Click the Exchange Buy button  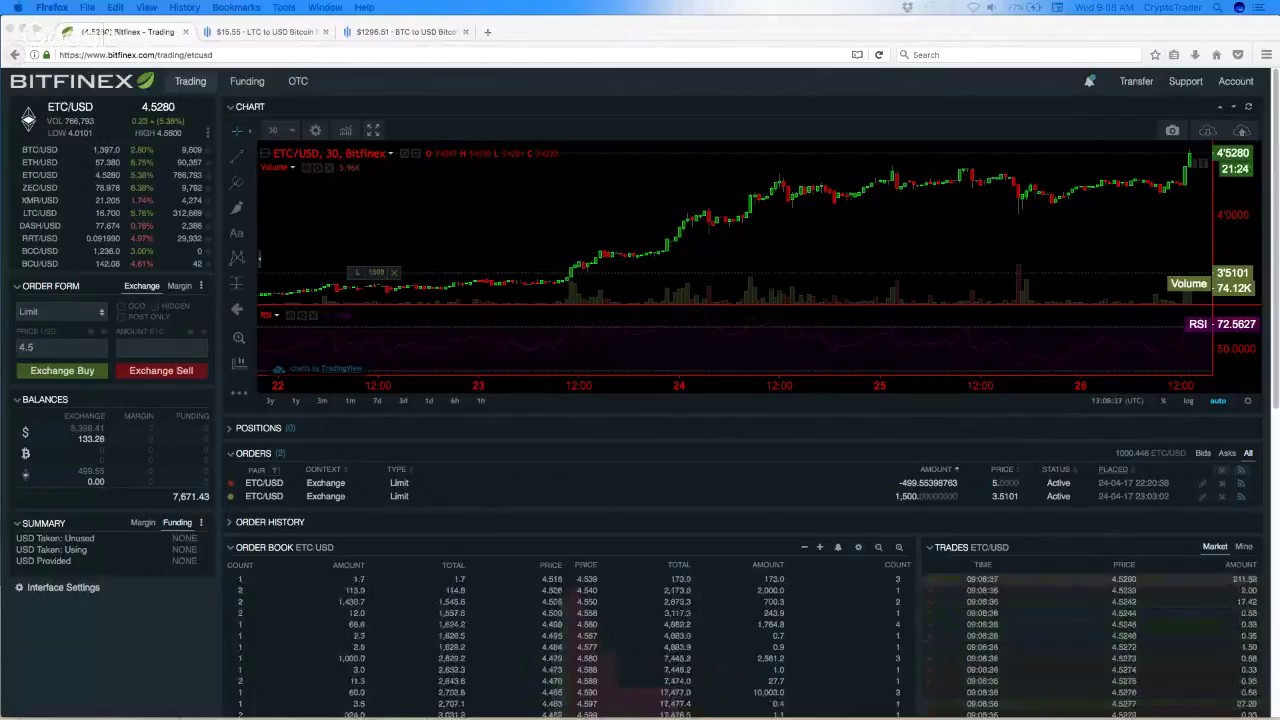pos(62,371)
